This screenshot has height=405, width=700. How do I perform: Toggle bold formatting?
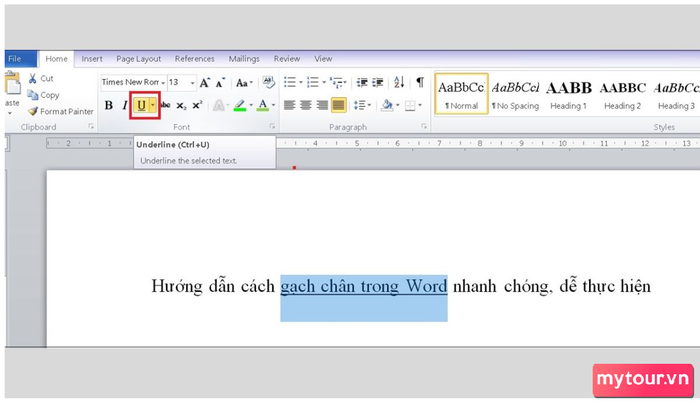(x=108, y=105)
